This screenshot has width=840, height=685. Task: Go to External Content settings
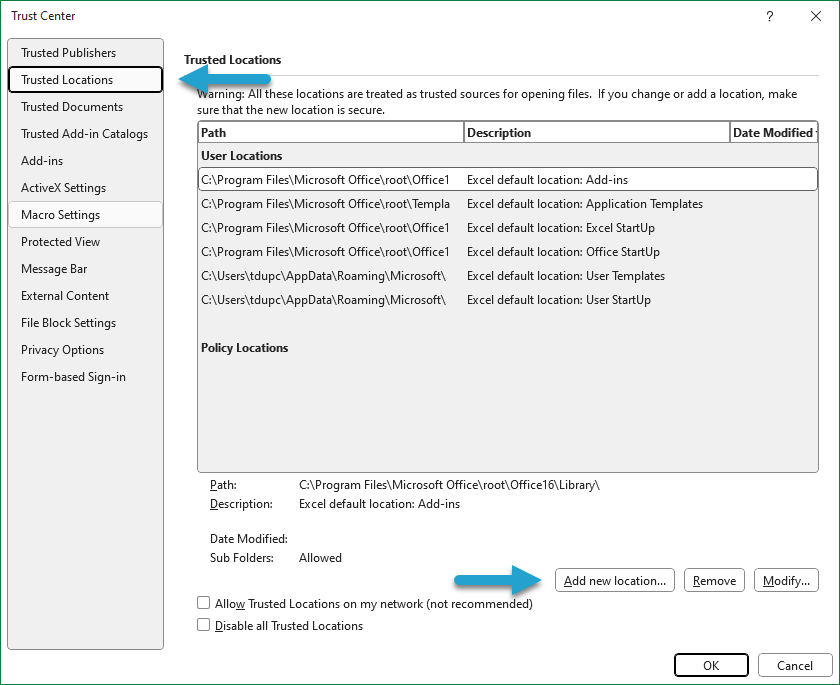pos(85,296)
